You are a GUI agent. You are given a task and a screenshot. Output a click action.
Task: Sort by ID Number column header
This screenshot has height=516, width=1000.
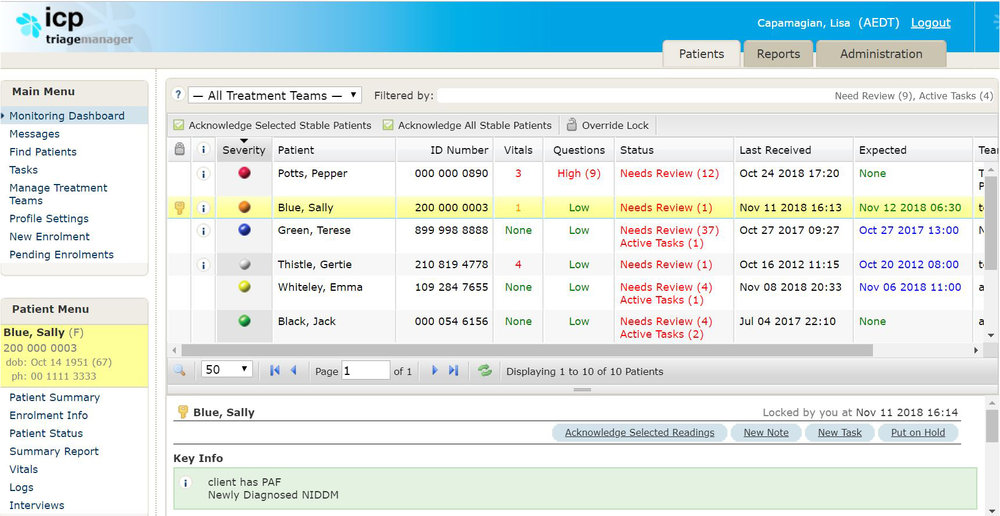coord(445,150)
